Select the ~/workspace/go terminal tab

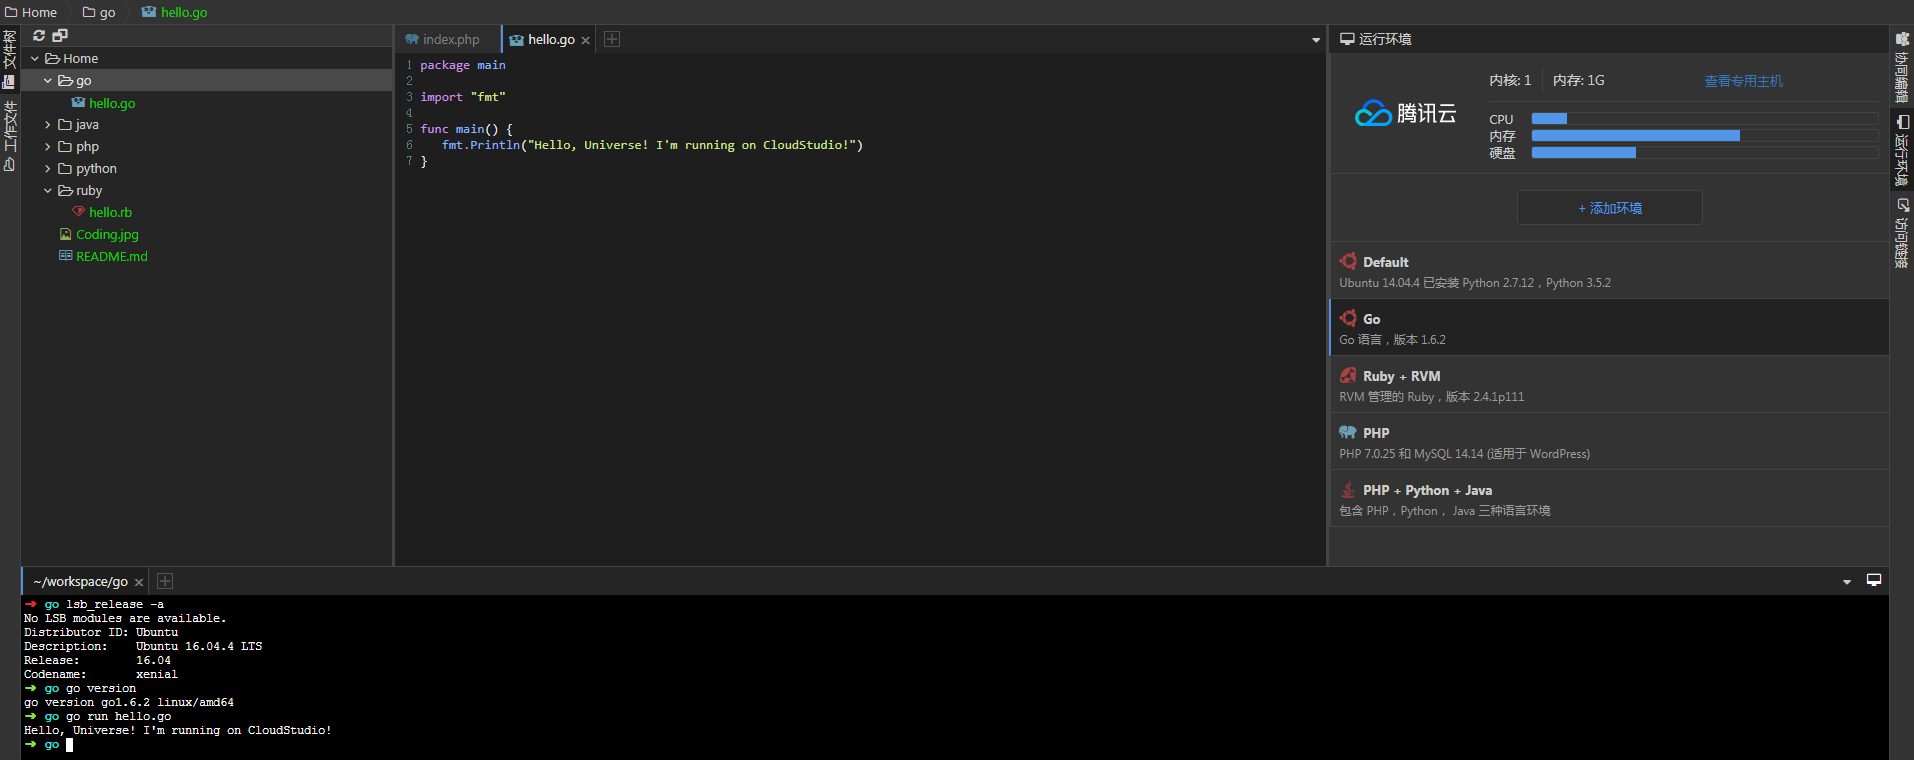(80, 582)
